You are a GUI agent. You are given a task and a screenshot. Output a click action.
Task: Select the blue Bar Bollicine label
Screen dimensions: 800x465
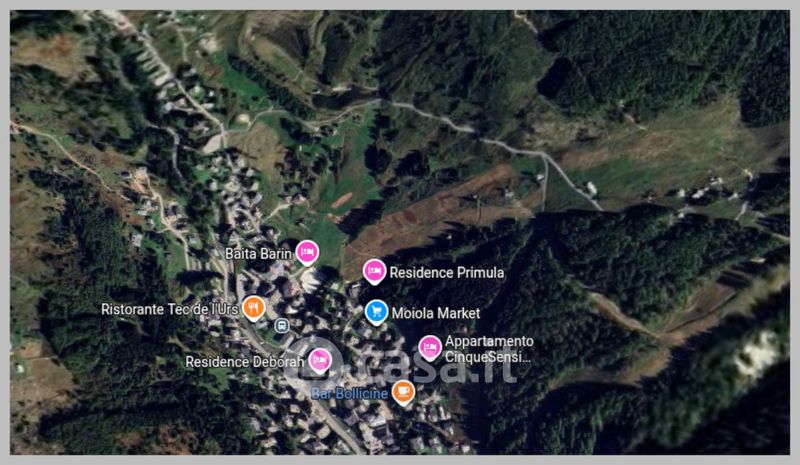pos(349,394)
